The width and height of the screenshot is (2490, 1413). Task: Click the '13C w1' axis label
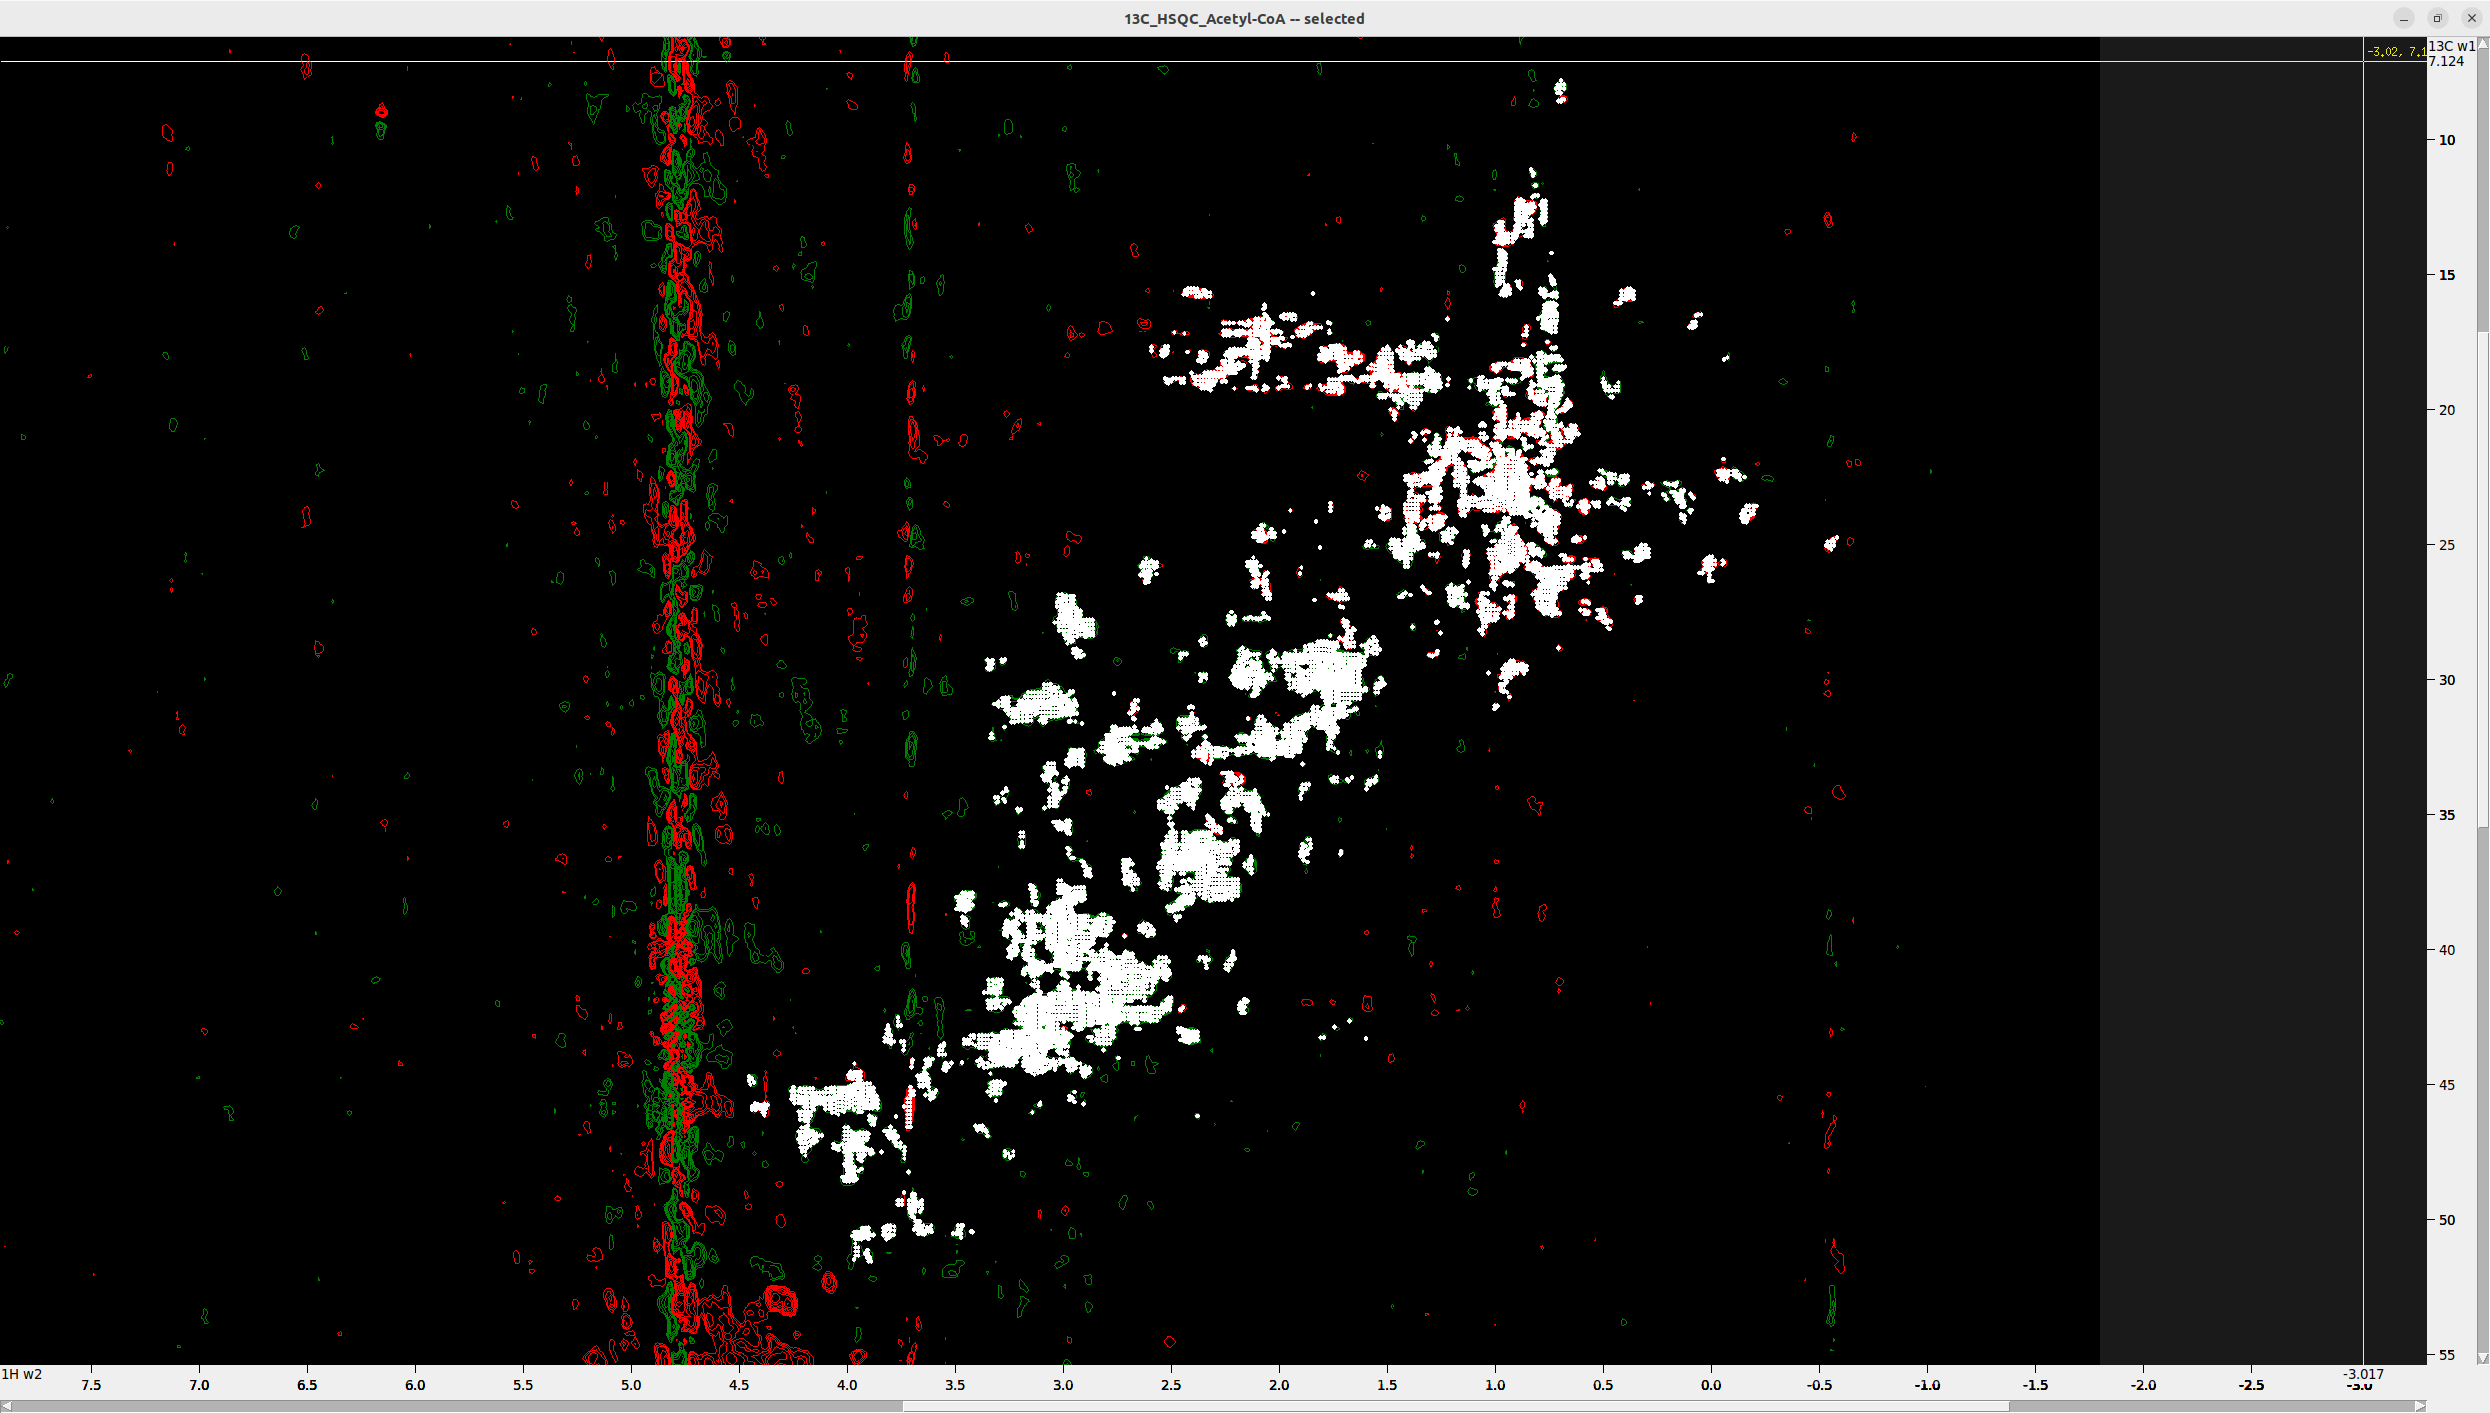tap(2448, 46)
